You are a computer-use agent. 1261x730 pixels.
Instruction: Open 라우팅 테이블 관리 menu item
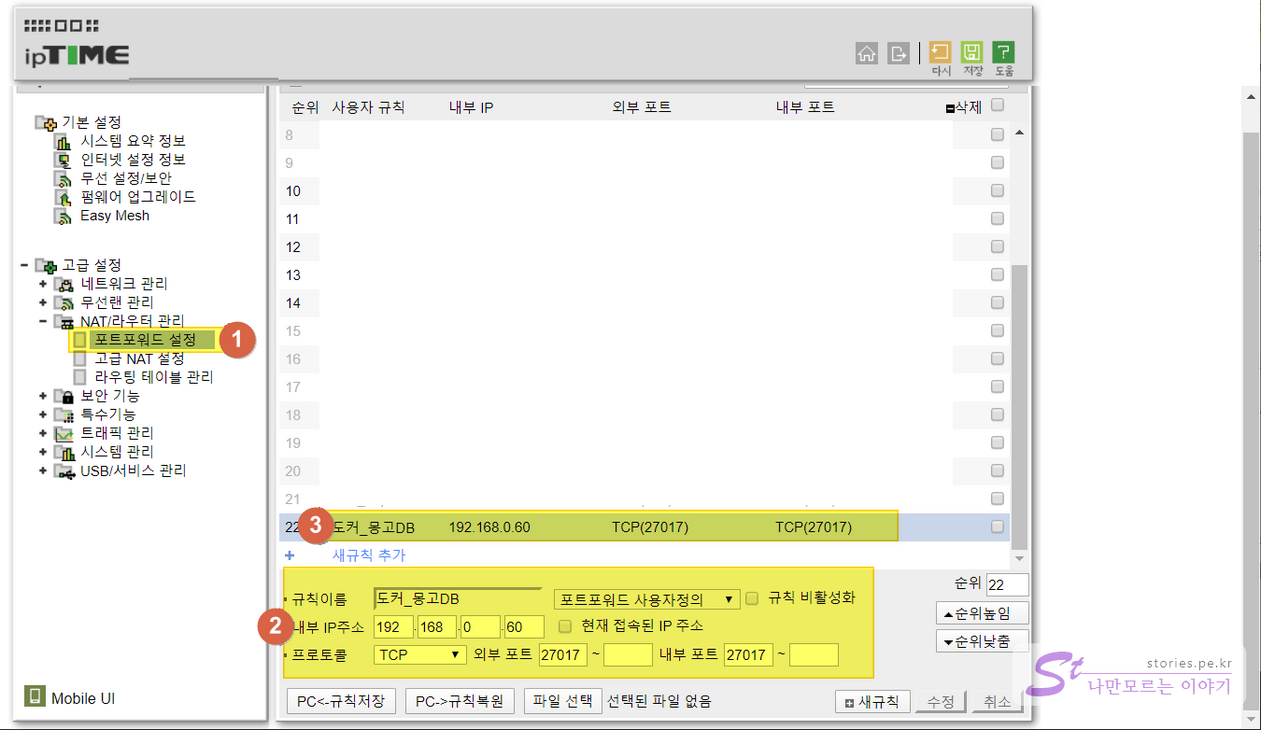tap(153, 377)
